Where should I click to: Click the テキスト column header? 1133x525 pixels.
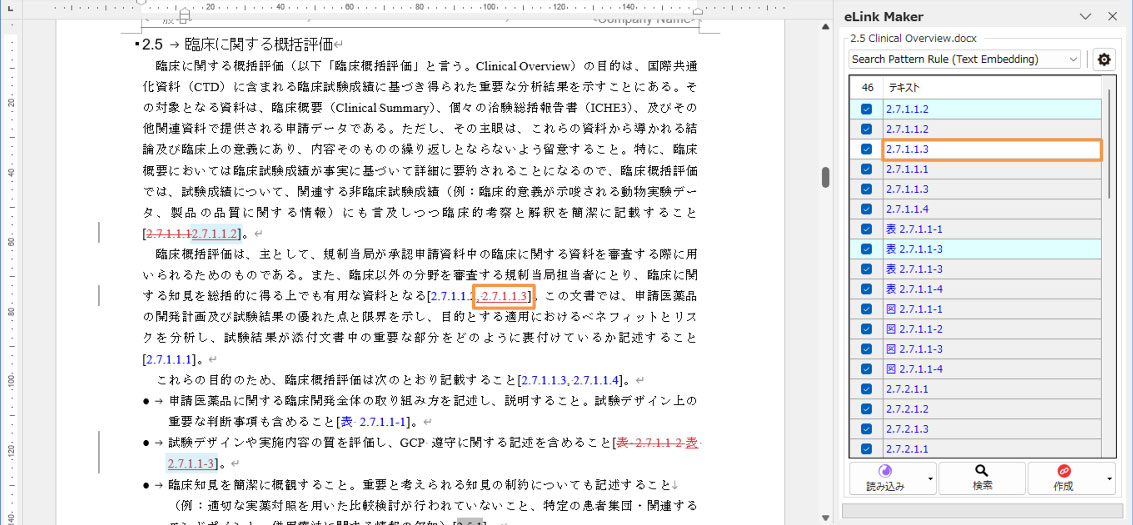pos(990,87)
